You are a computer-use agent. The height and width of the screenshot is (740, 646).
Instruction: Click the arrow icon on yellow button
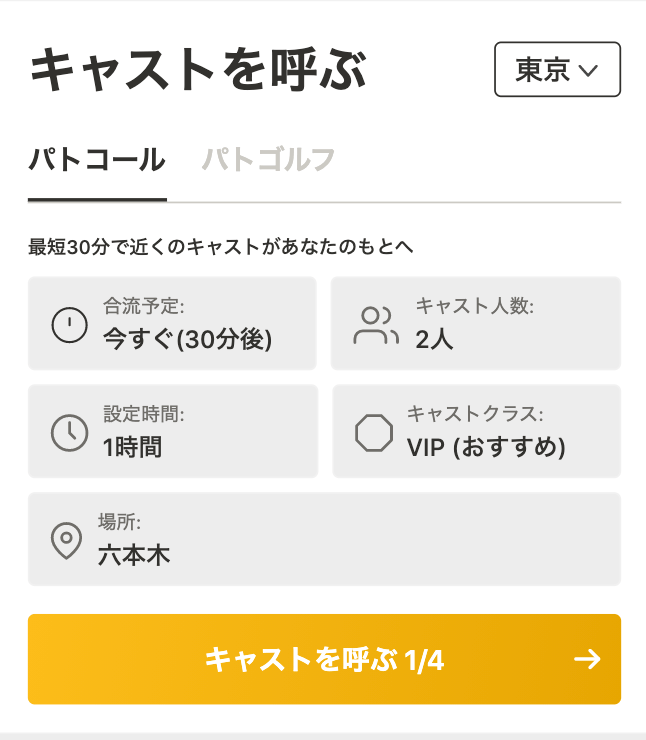[x=587, y=659]
